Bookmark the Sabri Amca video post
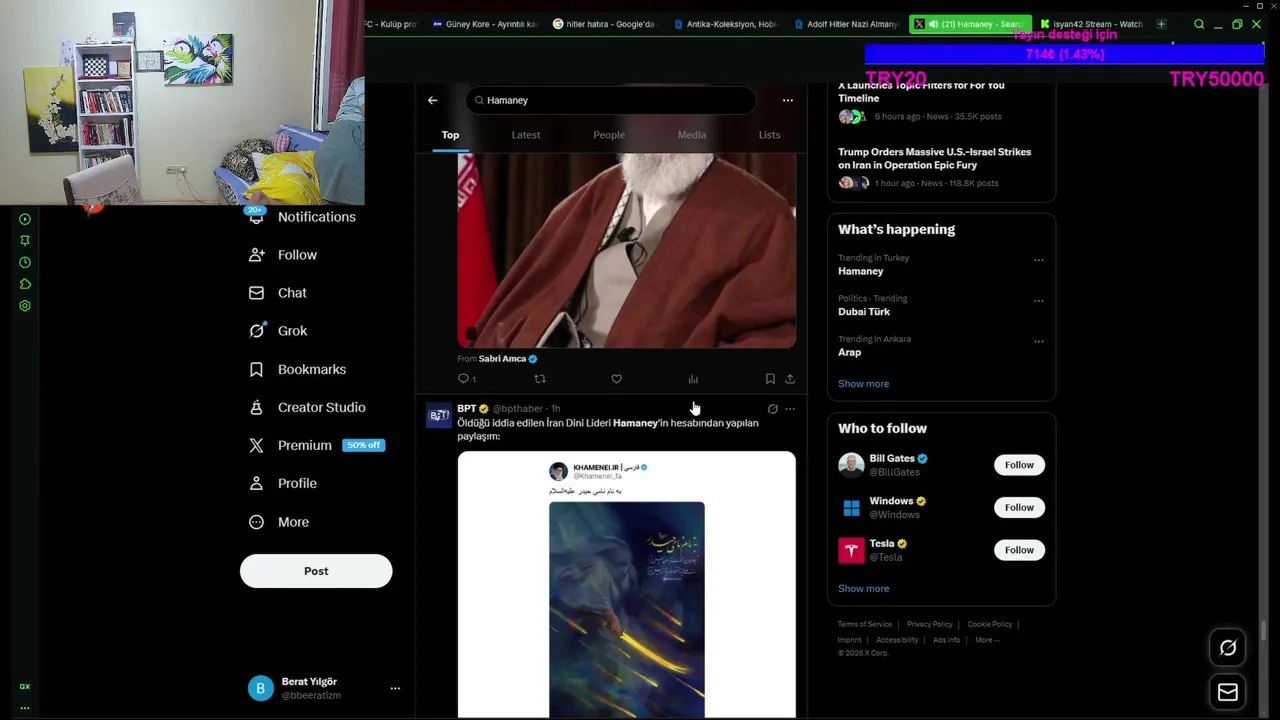1280x720 pixels. 770,379
